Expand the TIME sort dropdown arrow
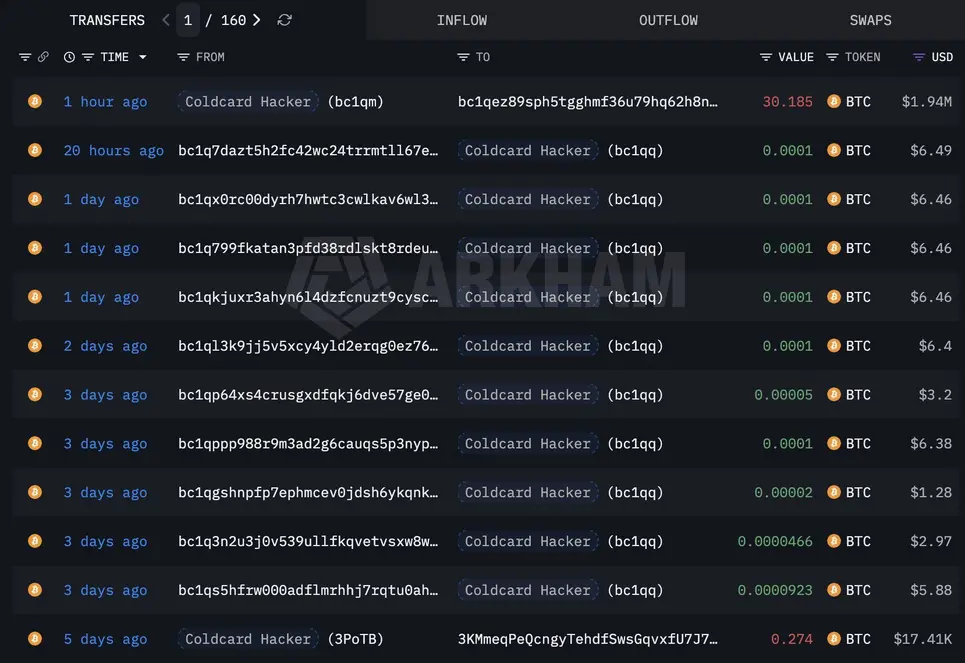Image resolution: width=965 pixels, height=663 pixels. (143, 57)
